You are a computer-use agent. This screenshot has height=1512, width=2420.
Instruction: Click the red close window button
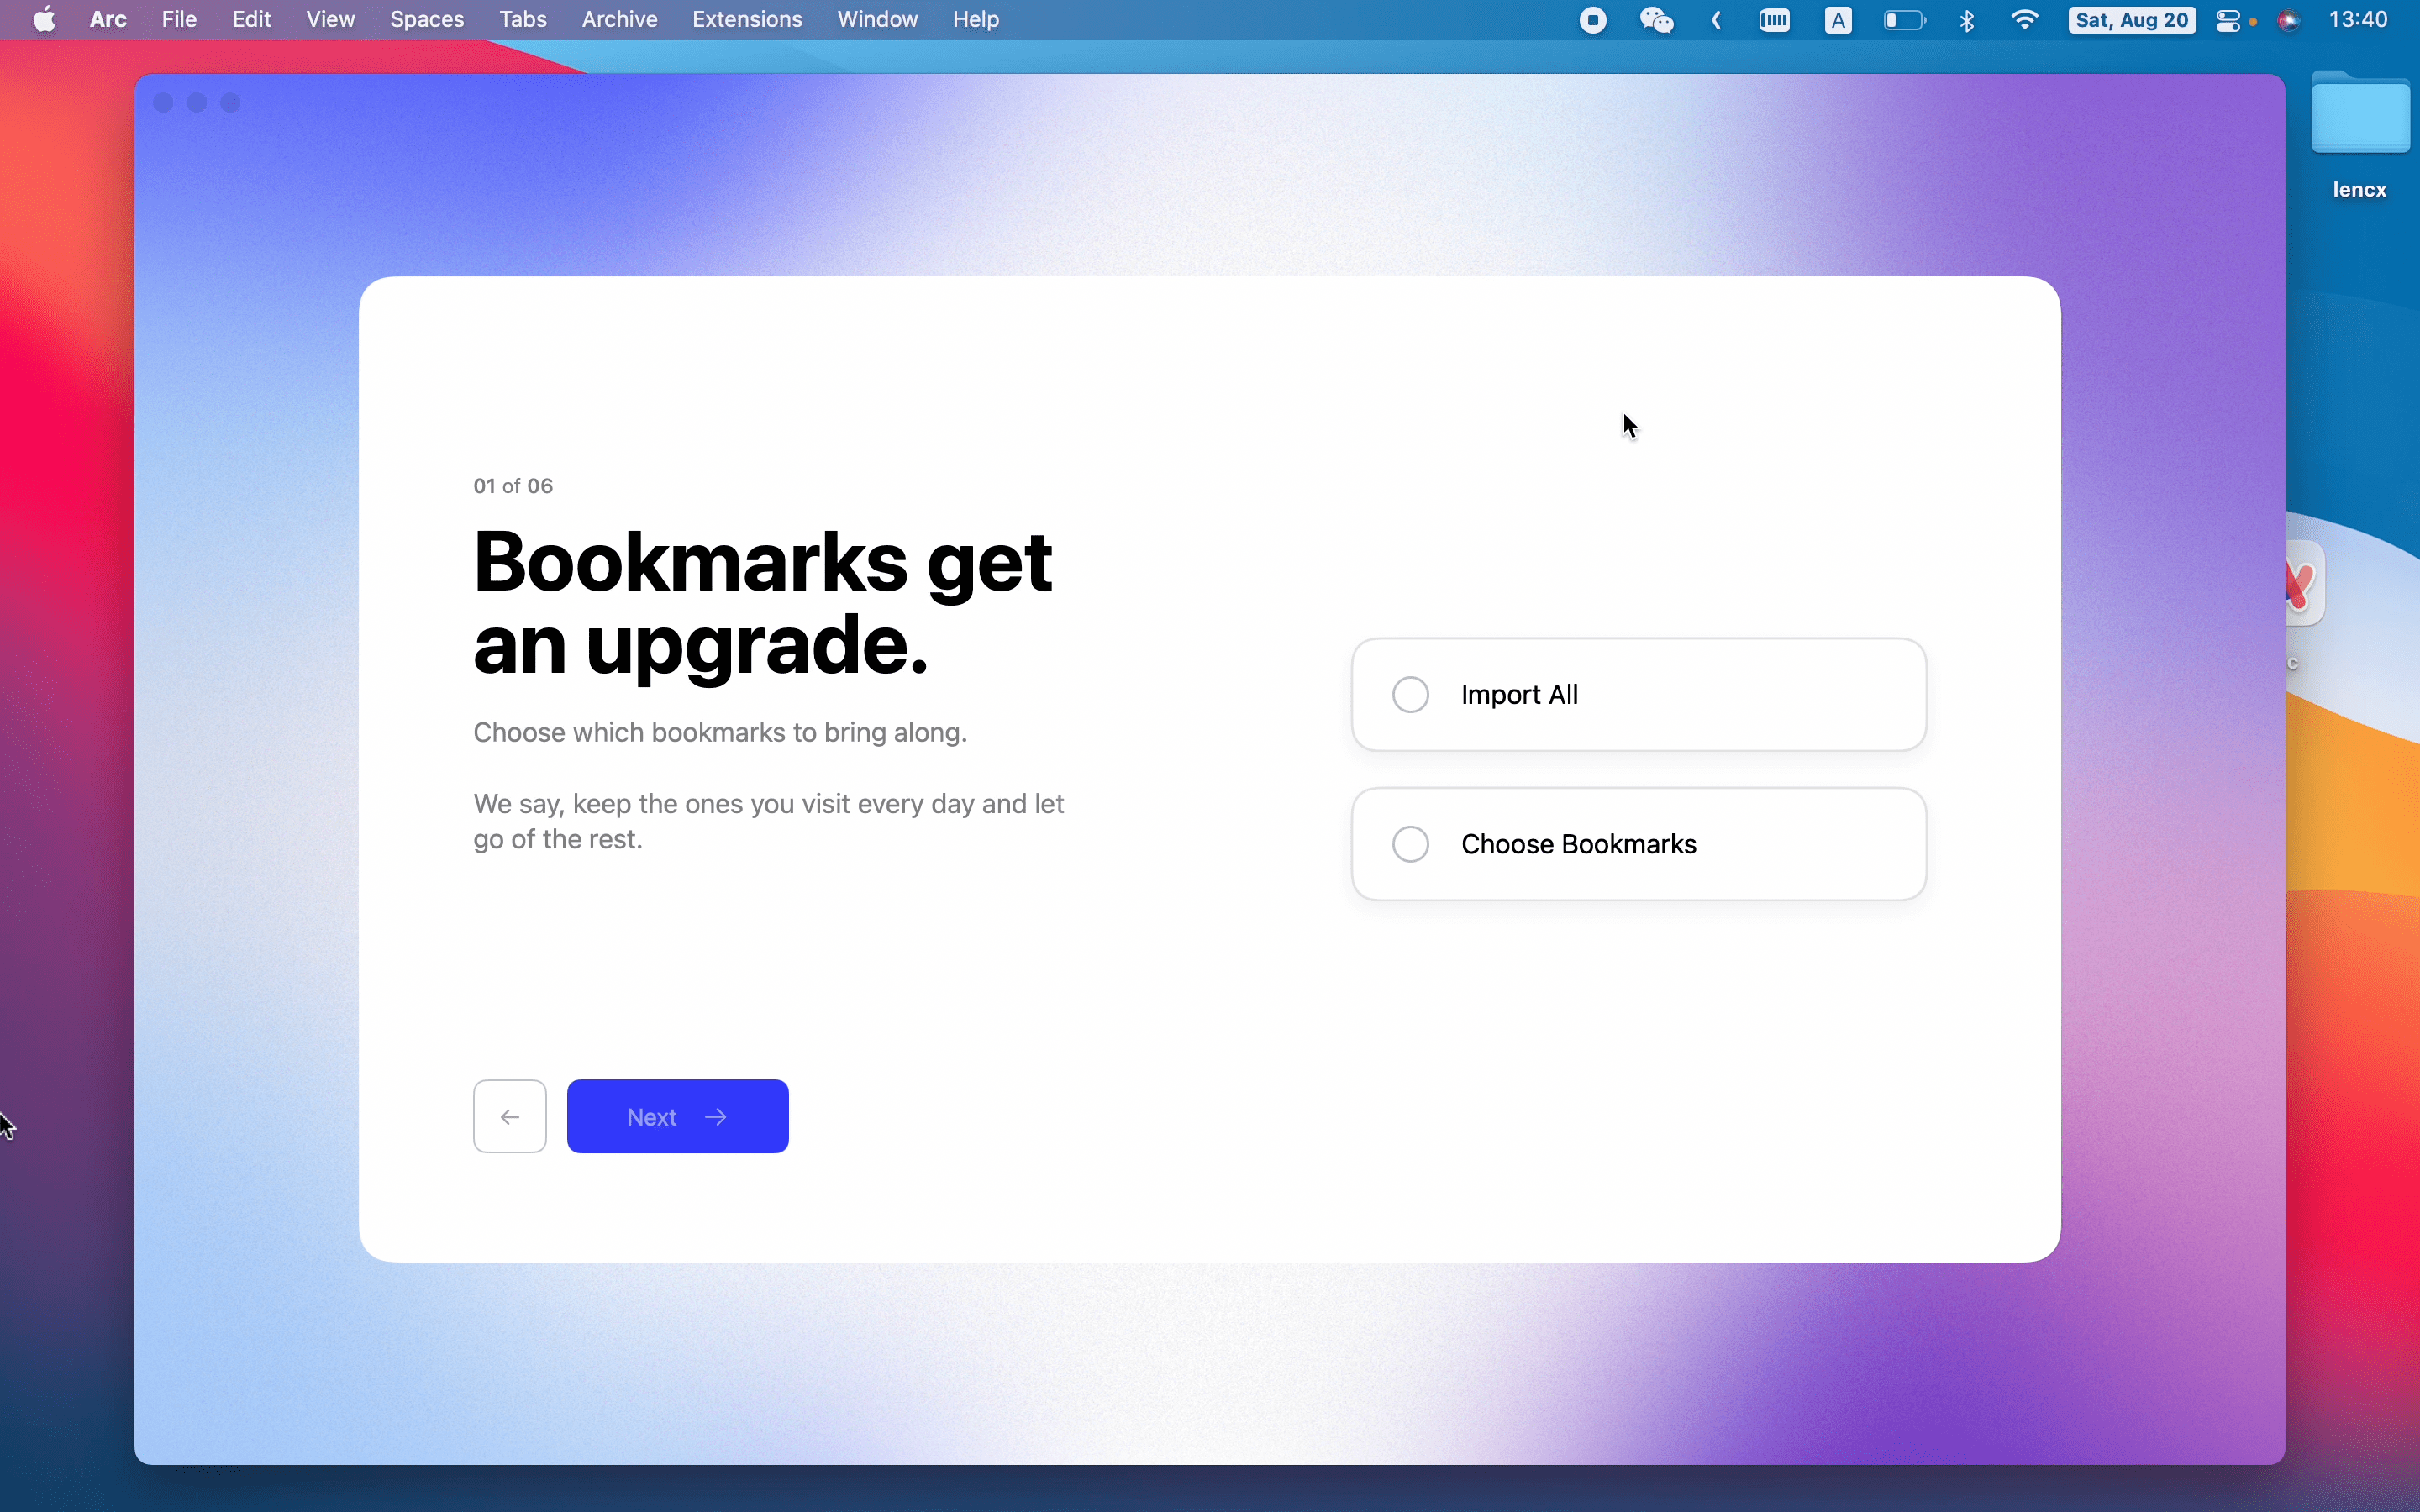point(164,103)
